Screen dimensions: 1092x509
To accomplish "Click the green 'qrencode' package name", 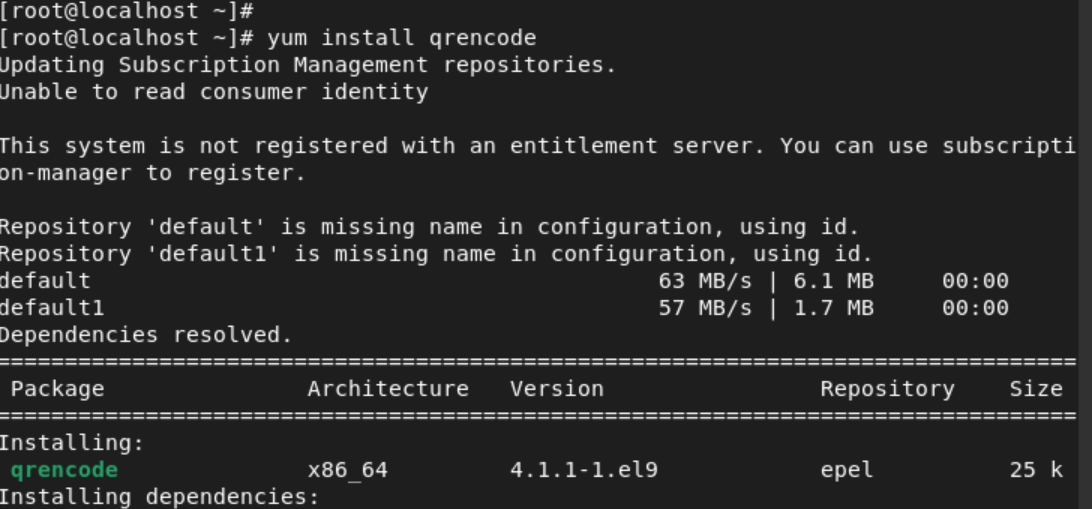I will (65, 470).
